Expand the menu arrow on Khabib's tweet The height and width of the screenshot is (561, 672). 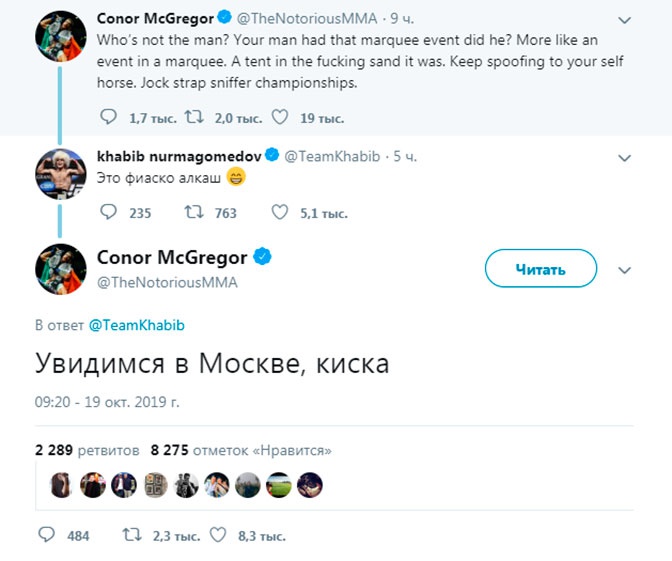(625, 158)
